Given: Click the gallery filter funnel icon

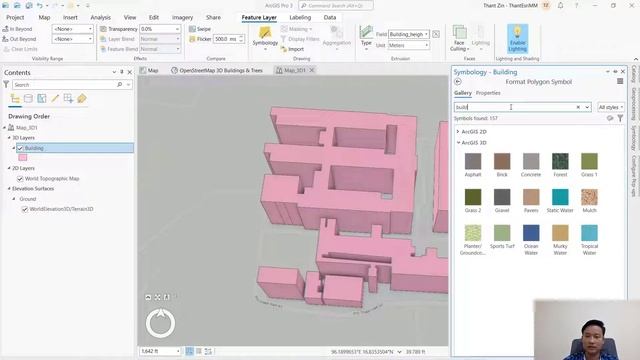Looking at the screenshot, I should click(620, 118).
